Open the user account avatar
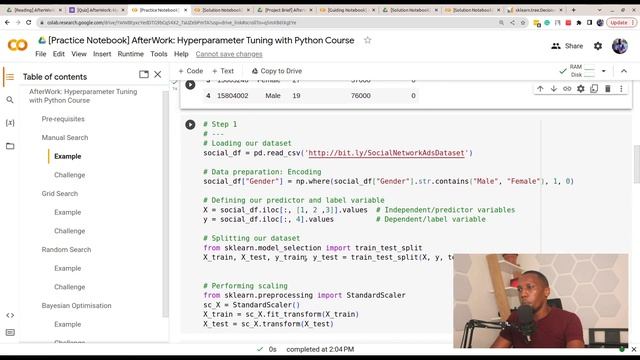This screenshot has height=360, width=640. [620, 46]
